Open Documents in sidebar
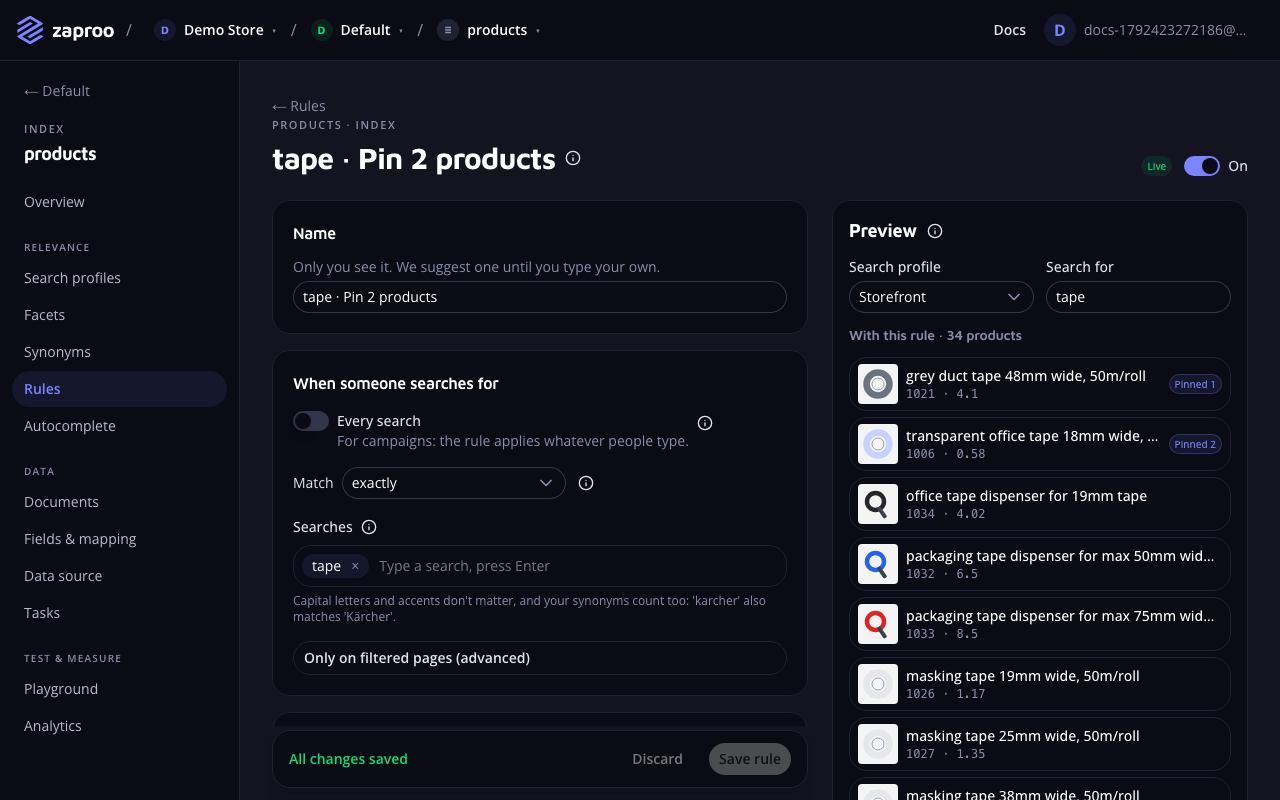This screenshot has width=1280, height=800. (x=120, y=502)
